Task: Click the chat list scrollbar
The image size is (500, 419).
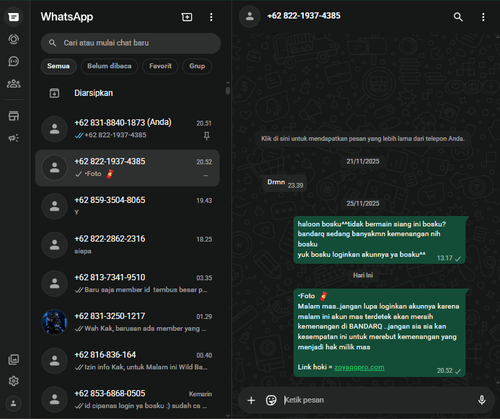Action: pyautogui.click(x=228, y=90)
